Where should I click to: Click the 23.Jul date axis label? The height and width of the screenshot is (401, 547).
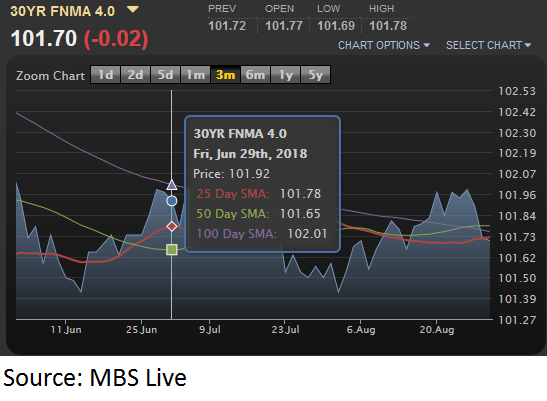[x=285, y=329]
